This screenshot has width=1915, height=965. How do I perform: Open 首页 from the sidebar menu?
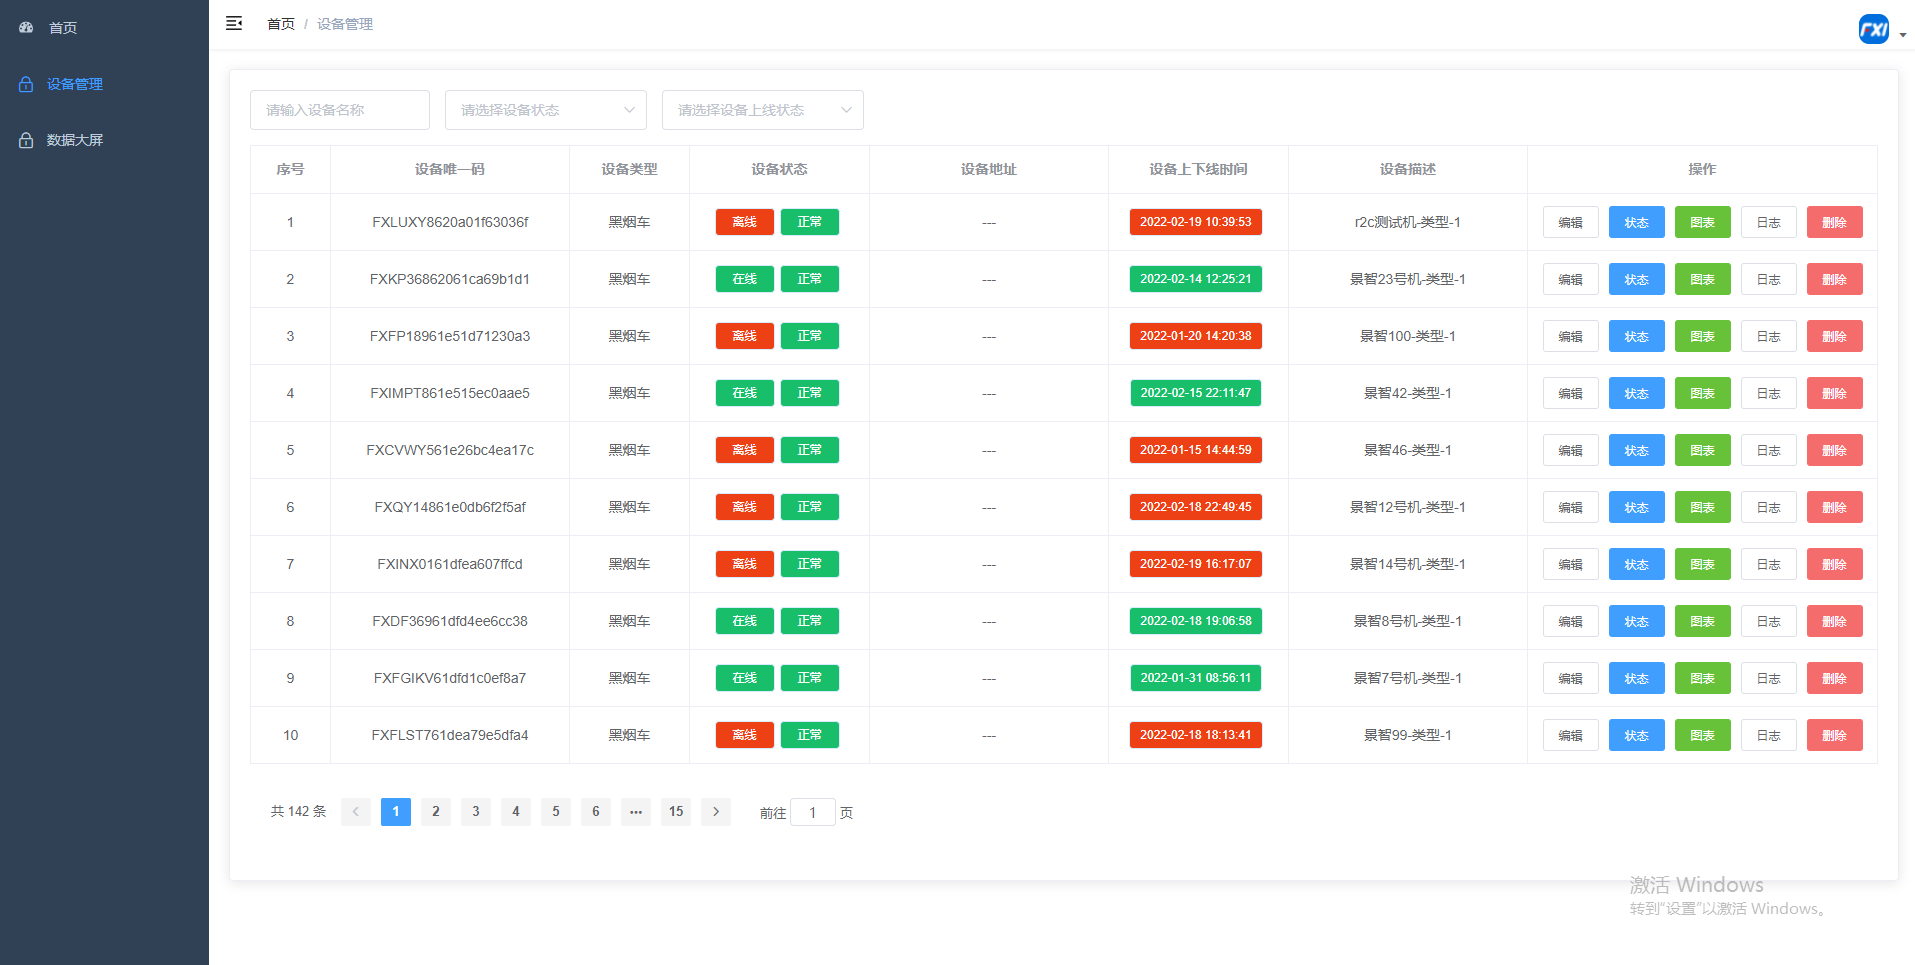[63, 28]
